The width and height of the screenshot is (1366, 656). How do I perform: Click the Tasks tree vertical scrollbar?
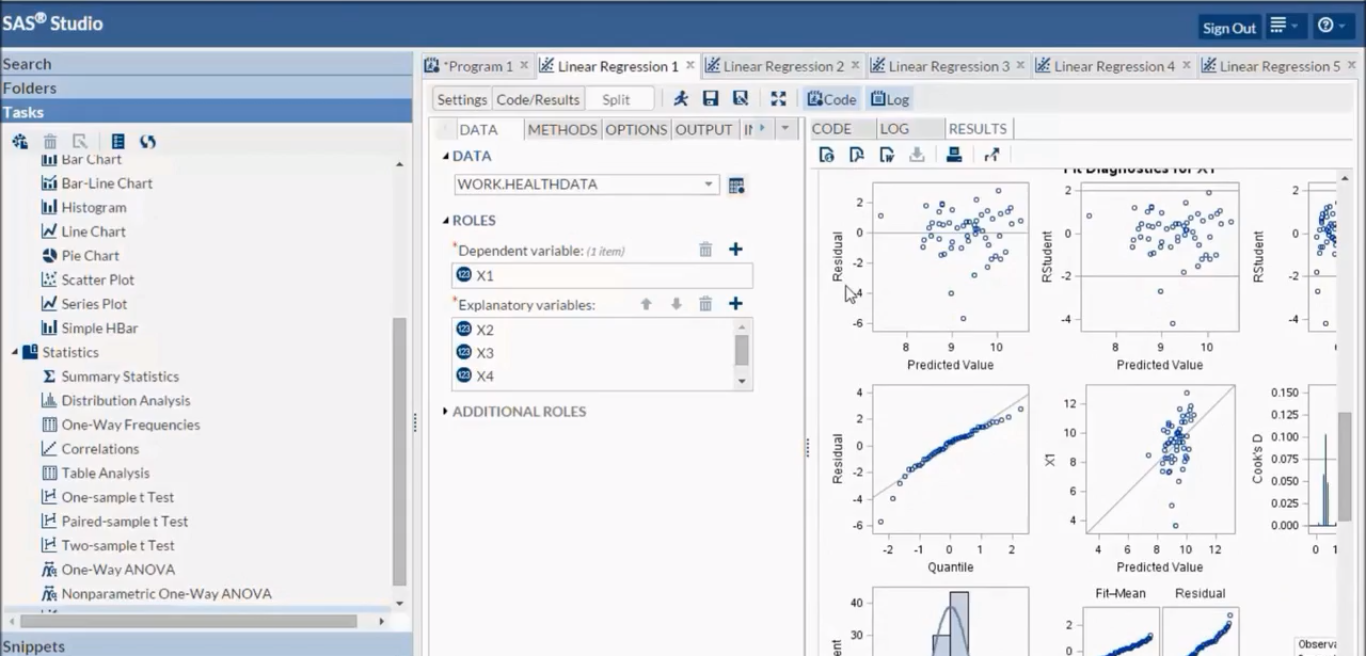click(x=400, y=451)
